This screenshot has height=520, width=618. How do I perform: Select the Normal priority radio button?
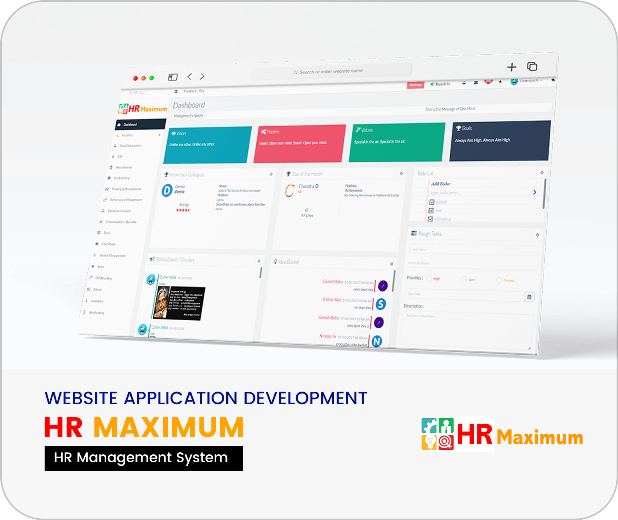(499, 280)
